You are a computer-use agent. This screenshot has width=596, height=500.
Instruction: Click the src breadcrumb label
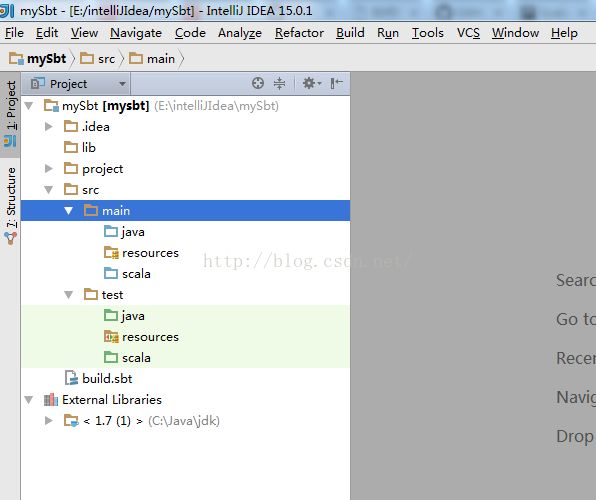106,59
